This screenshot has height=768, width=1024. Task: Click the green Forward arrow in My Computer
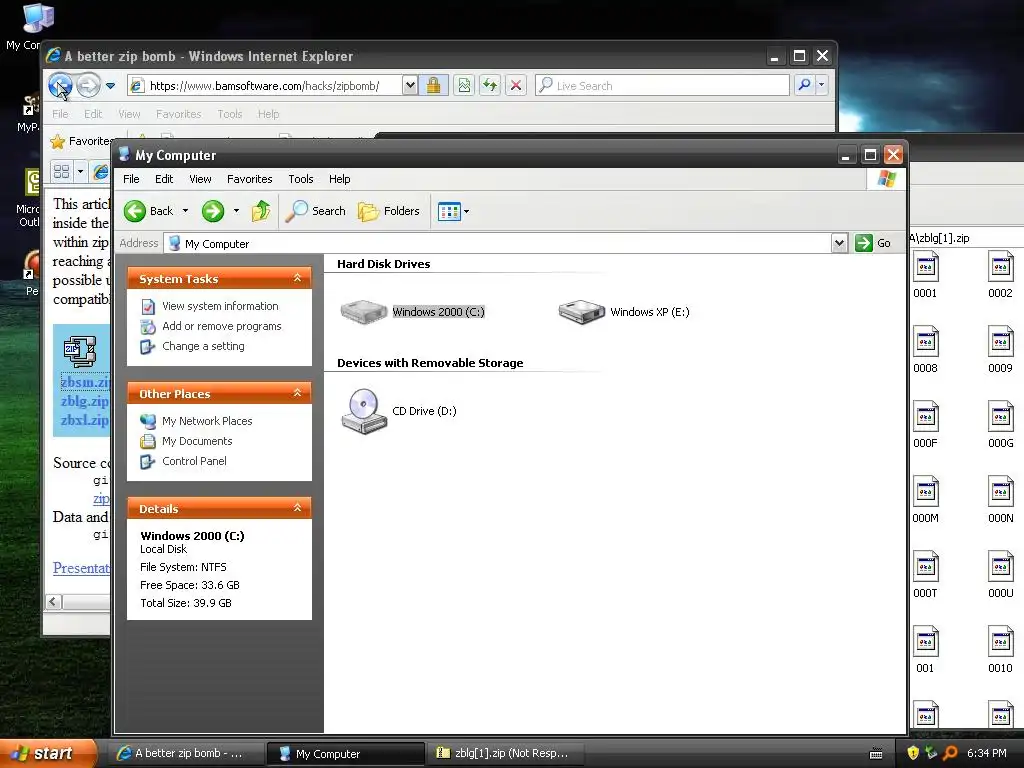click(x=213, y=211)
